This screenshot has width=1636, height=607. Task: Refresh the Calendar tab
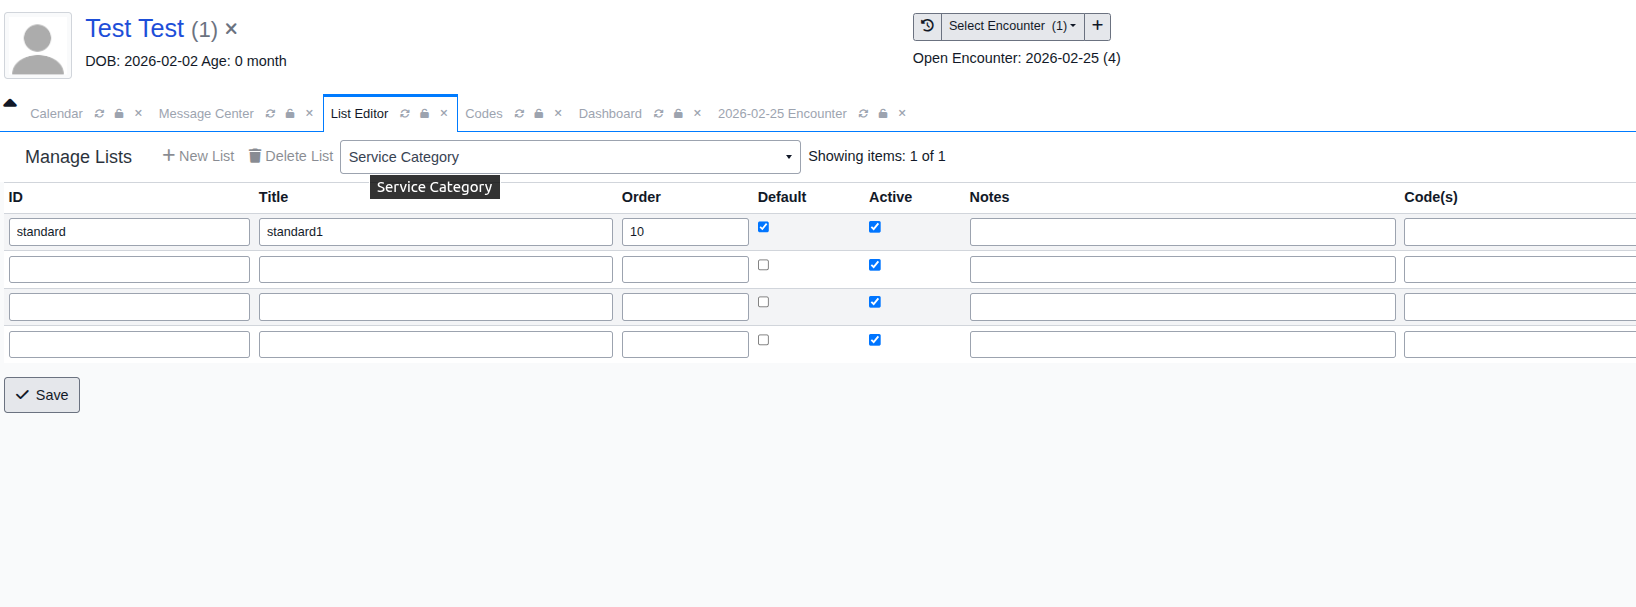99,114
